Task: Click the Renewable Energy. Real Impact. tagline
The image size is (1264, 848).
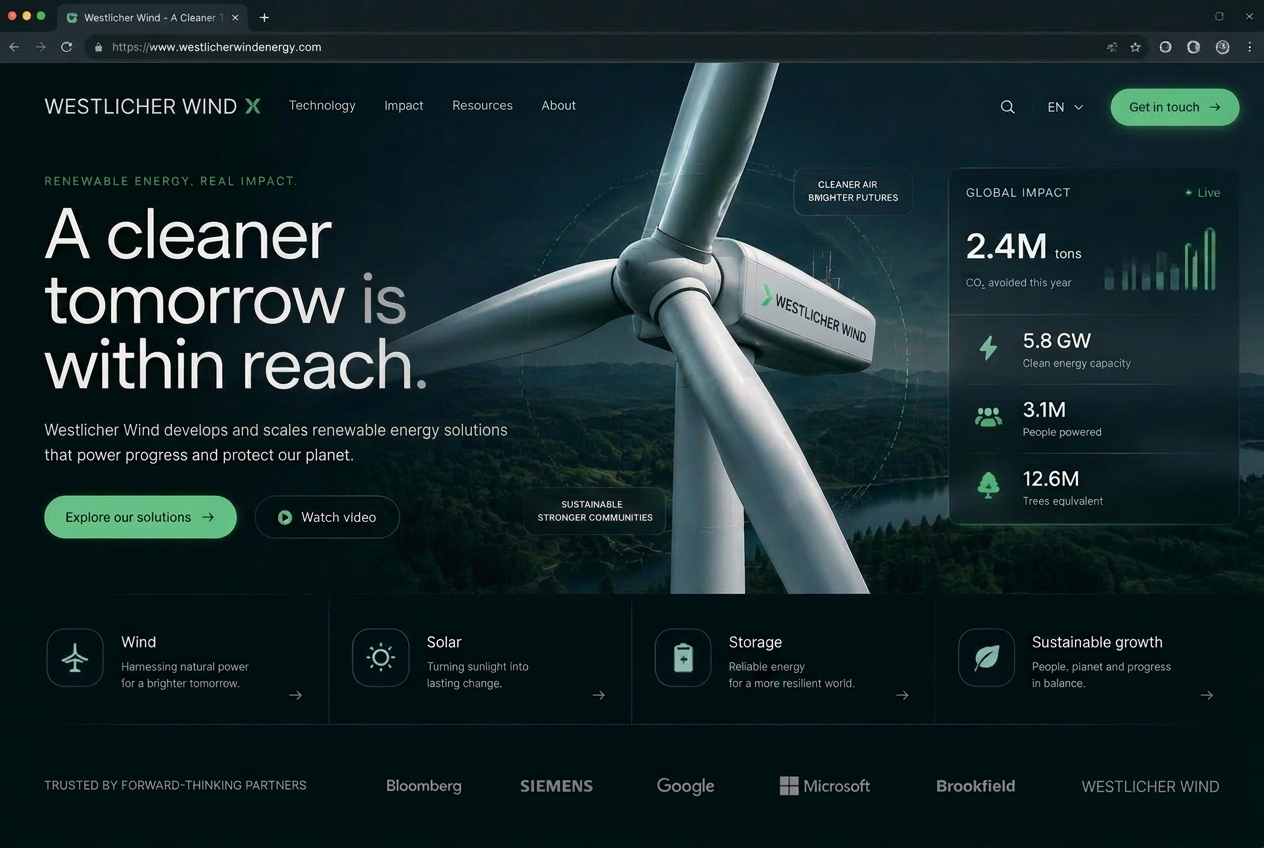Action: click(x=171, y=181)
